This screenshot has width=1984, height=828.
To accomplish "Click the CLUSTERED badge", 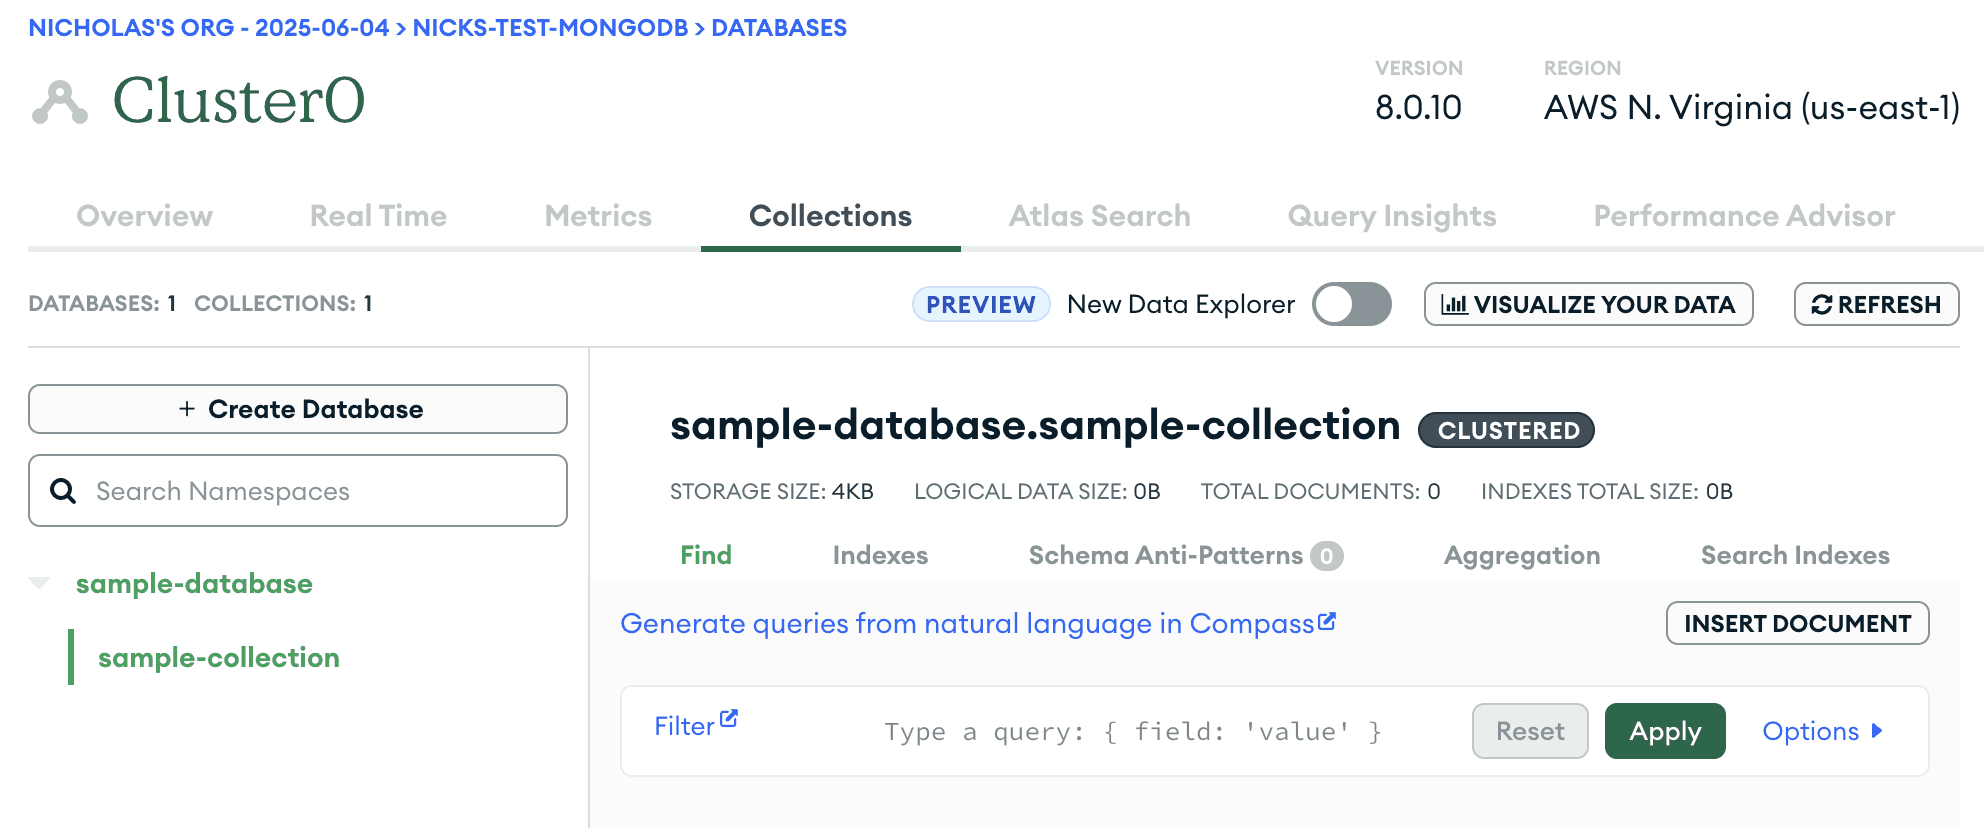I will [1507, 430].
